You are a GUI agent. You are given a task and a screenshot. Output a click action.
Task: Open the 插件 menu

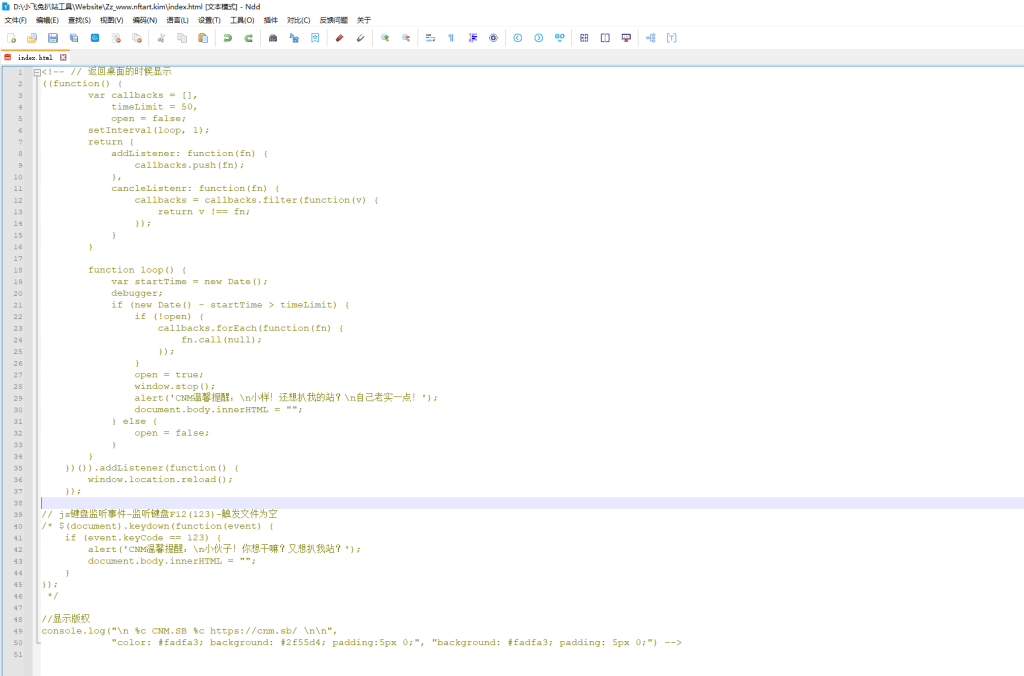(x=270, y=20)
